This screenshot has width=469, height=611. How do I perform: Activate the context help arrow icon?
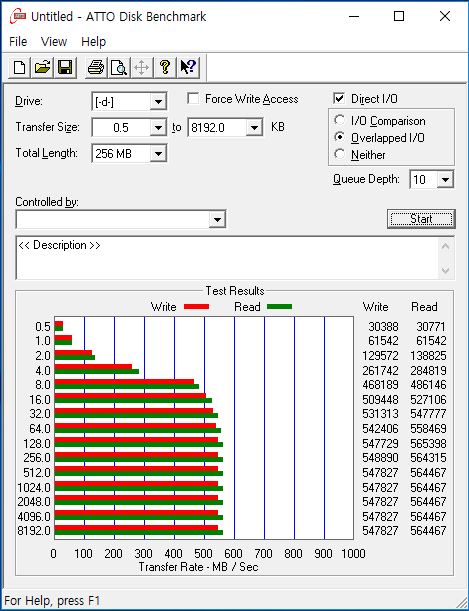189,68
